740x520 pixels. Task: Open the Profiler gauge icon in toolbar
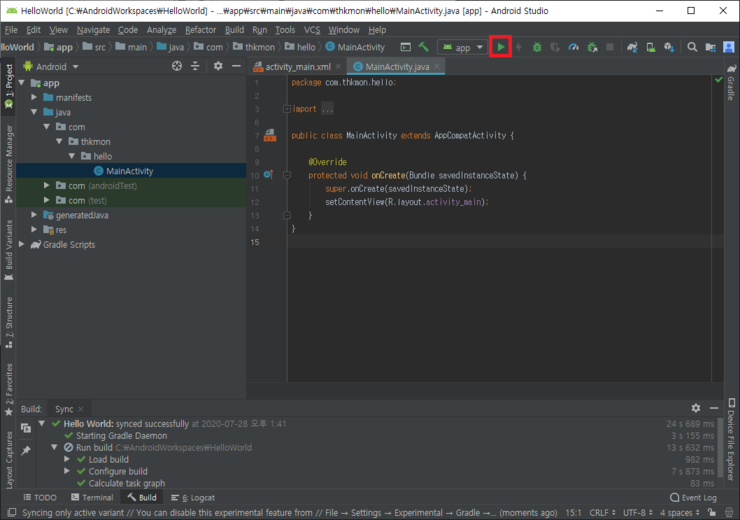pyautogui.click(x=573, y=47)
